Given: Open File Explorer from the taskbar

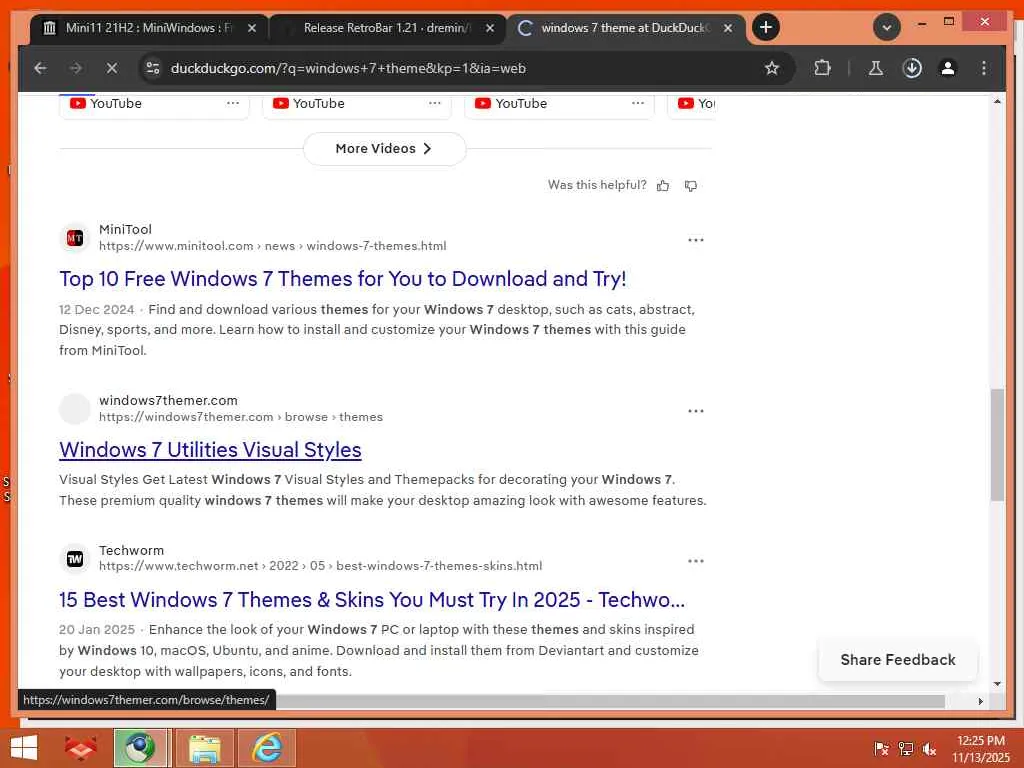Looking at the screenshot, I should pyautogui.click(x=204, y=748).
